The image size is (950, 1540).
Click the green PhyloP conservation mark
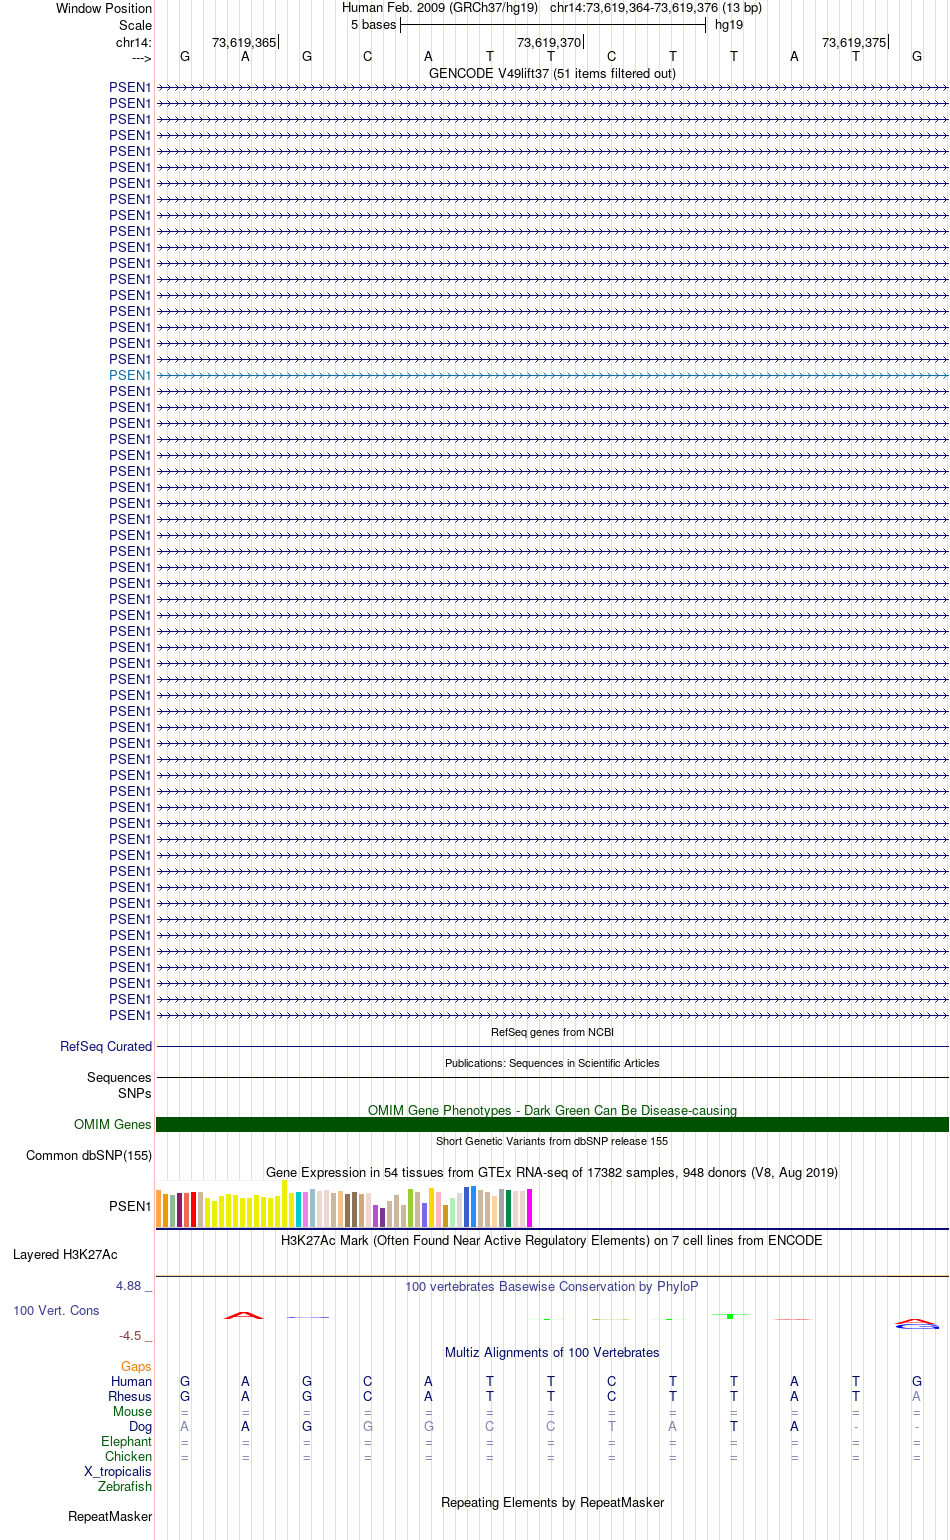(x=731, y=1316)
